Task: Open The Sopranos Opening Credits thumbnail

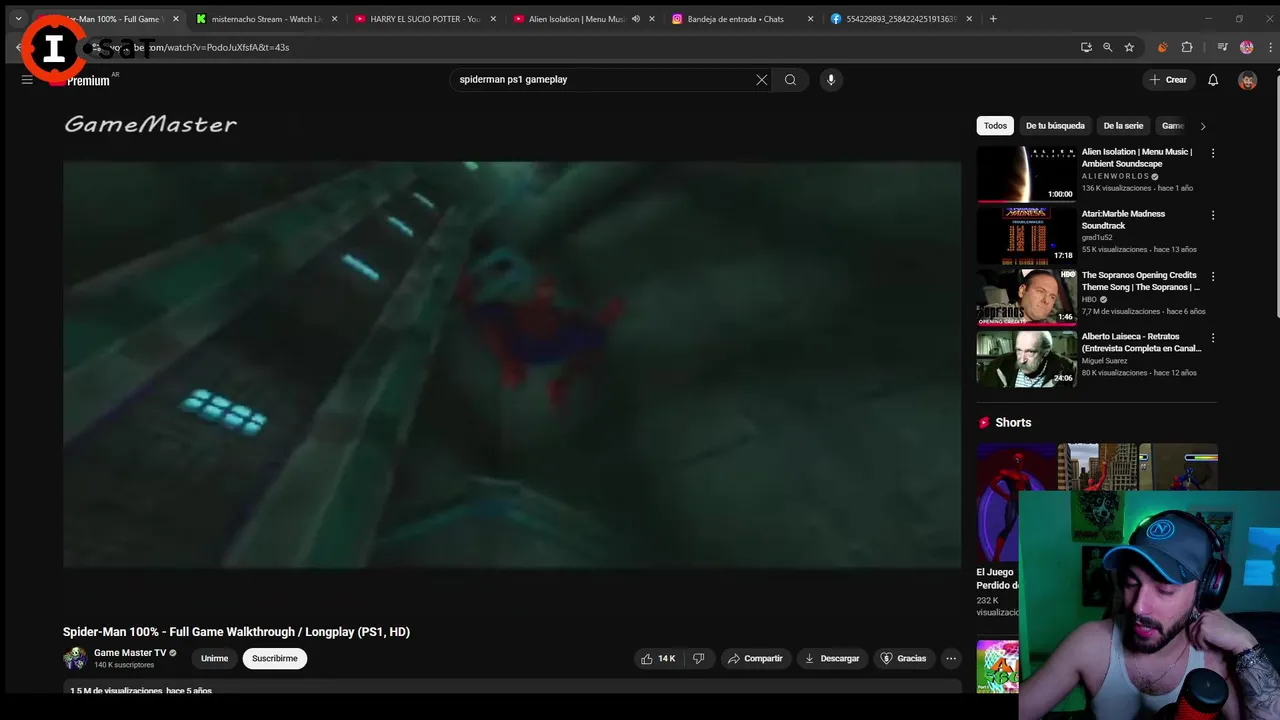Action: [x=1026, y=297]
